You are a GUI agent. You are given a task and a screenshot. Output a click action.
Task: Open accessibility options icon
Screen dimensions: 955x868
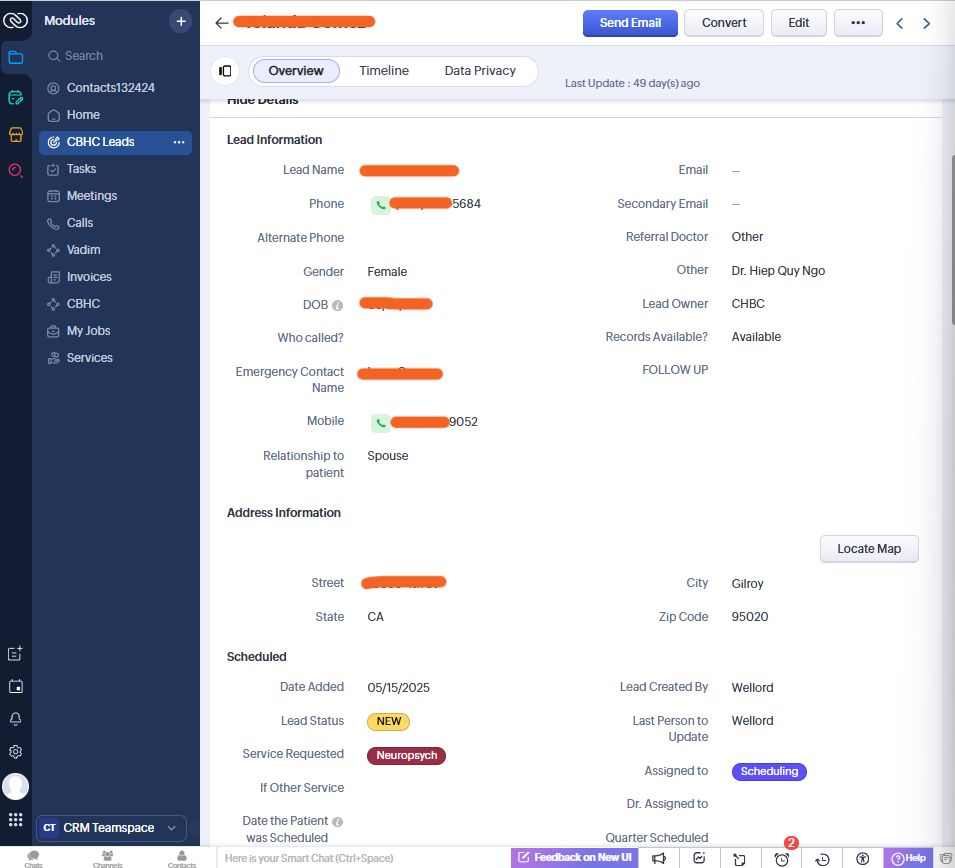(862, 859)
